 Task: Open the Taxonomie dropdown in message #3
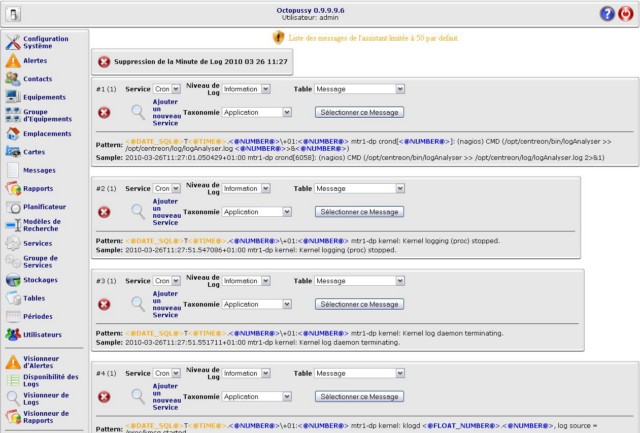(257, 304)
